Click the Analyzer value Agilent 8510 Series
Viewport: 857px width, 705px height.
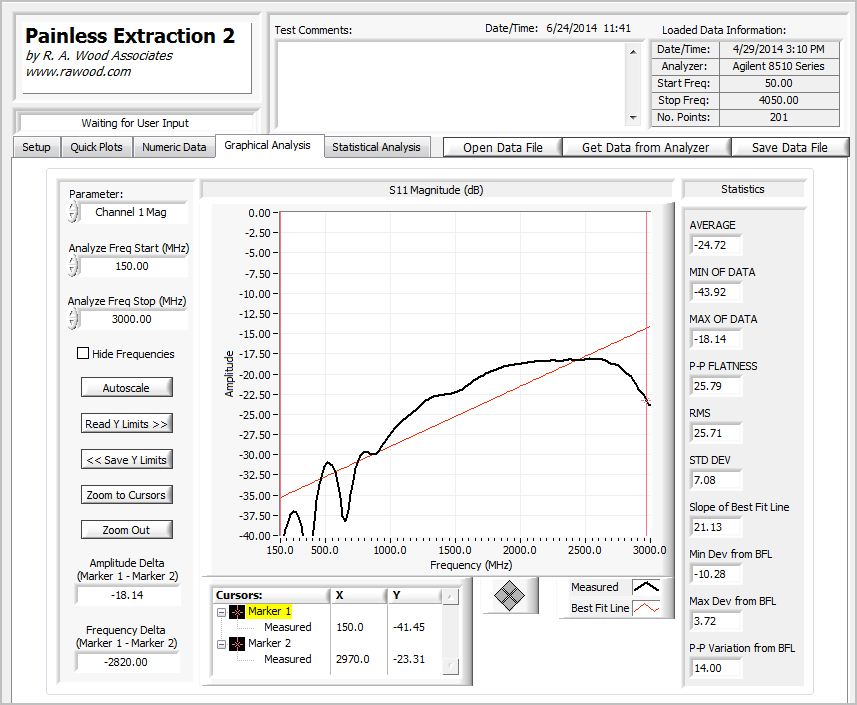tap(779, 66)
